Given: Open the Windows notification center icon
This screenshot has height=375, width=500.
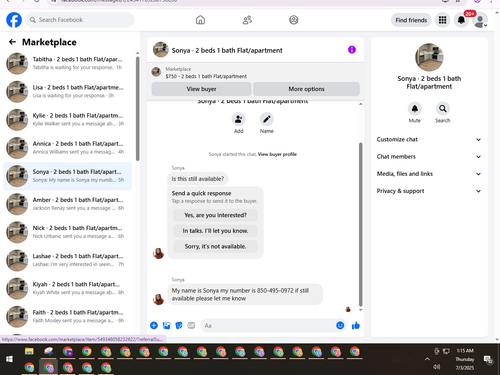Looking at the screenshot, I should tap(488, 359).
